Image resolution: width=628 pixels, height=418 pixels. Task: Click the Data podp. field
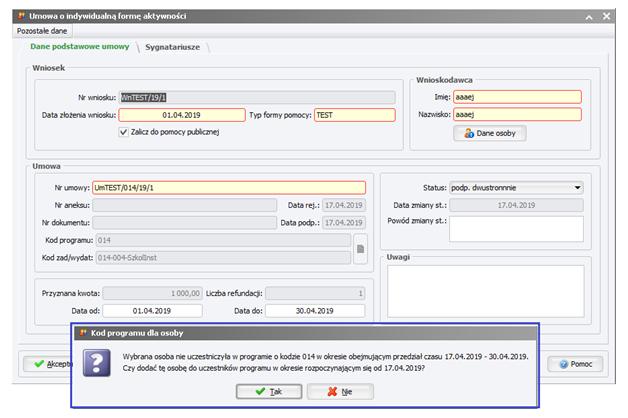click(x=344, y=223)
